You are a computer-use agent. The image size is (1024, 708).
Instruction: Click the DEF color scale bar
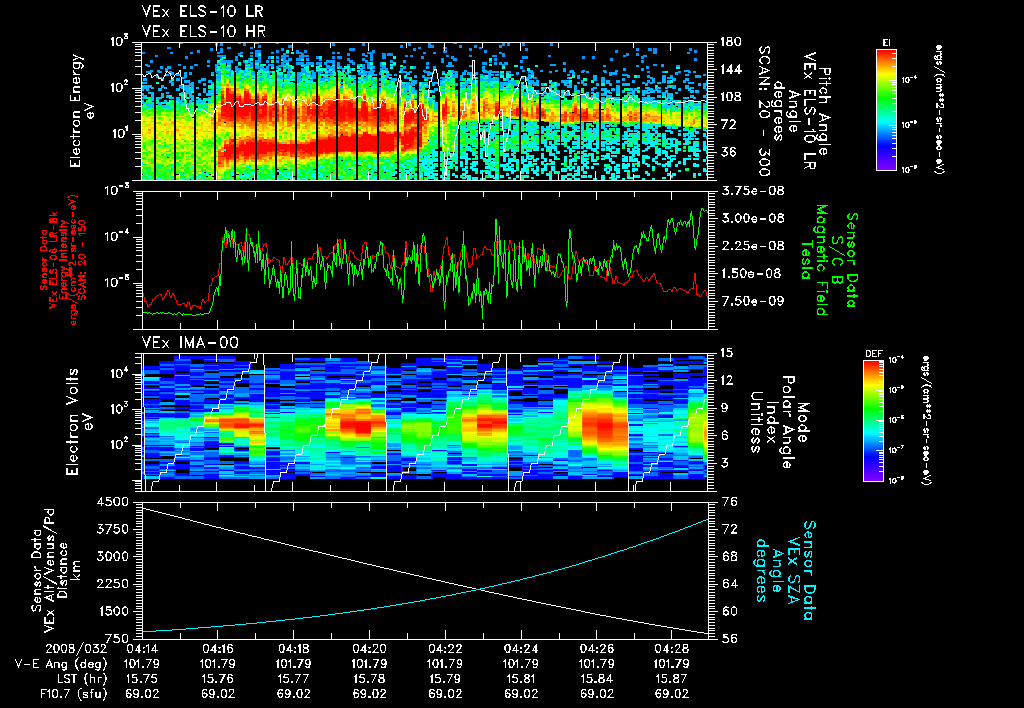point(874,421)
